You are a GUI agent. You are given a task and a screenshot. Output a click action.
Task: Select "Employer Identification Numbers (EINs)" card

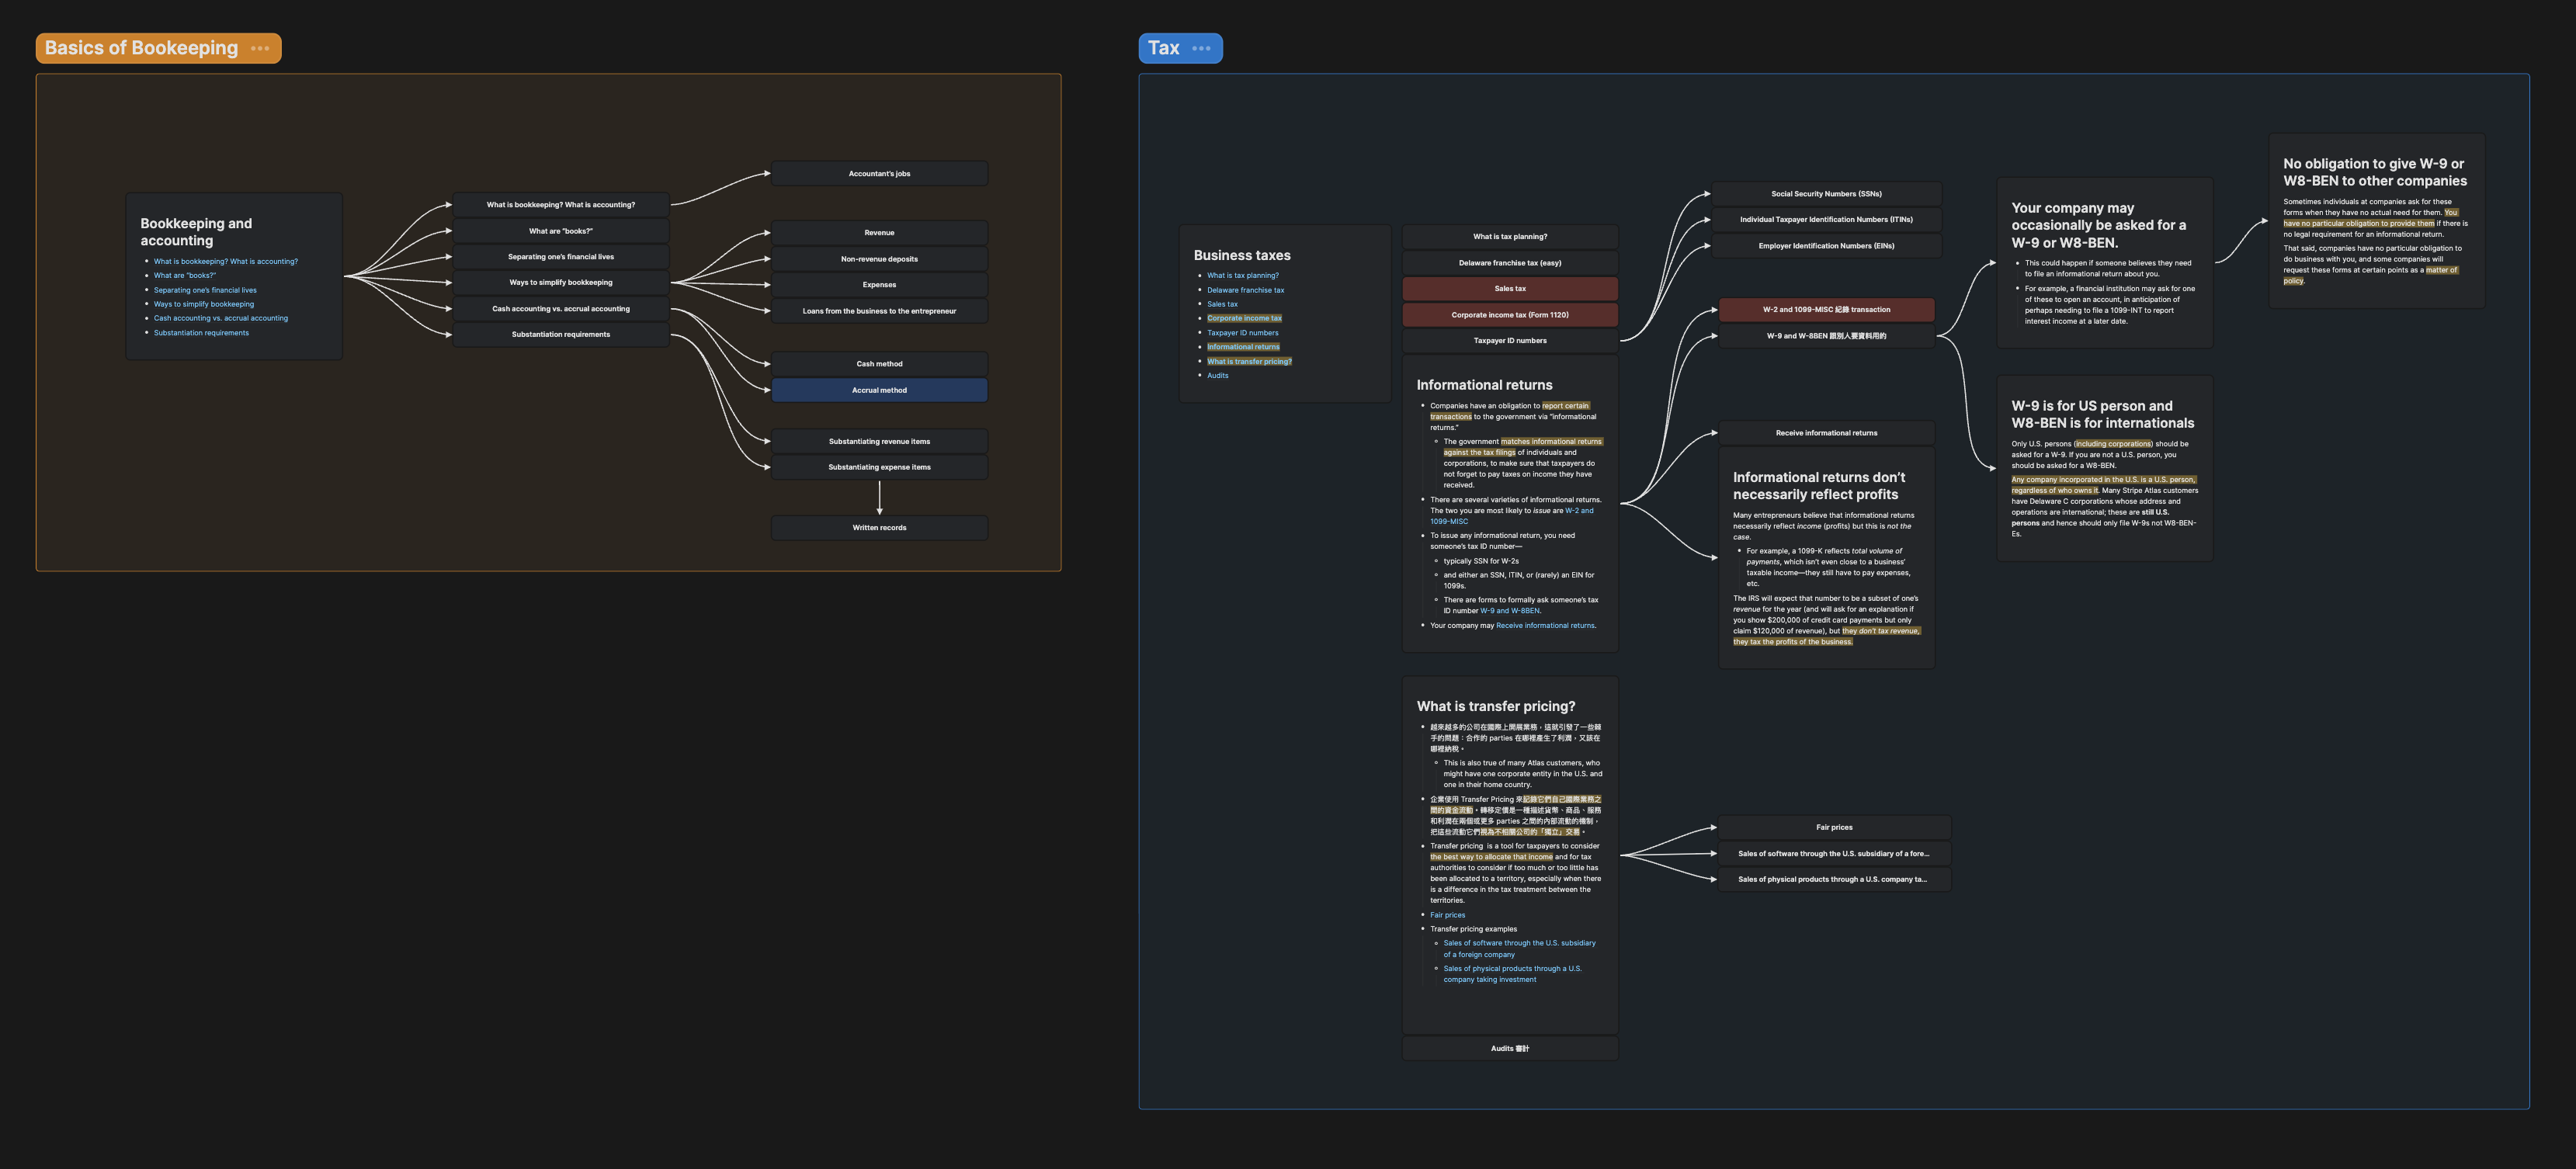click(x=1826, y=246)
